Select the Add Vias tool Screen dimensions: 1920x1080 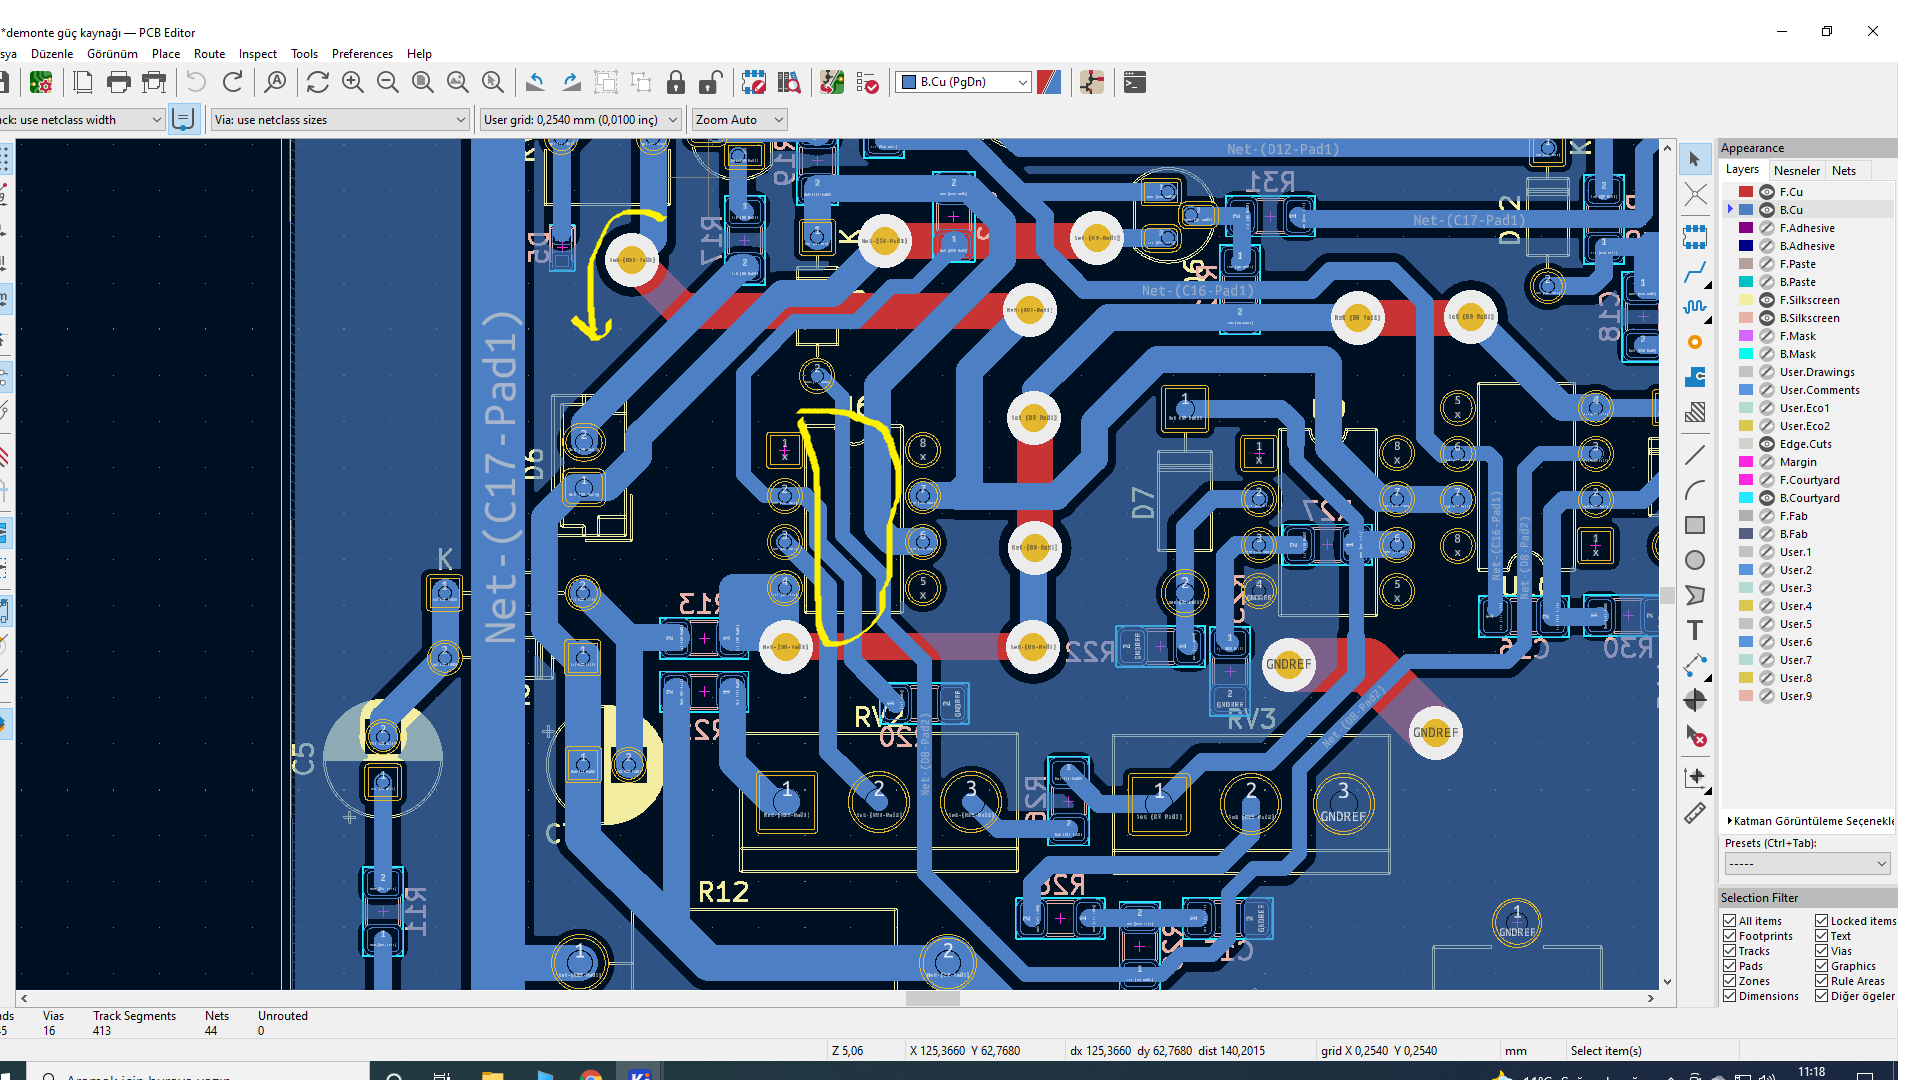pyautogui.click(x=1695, y=342)
